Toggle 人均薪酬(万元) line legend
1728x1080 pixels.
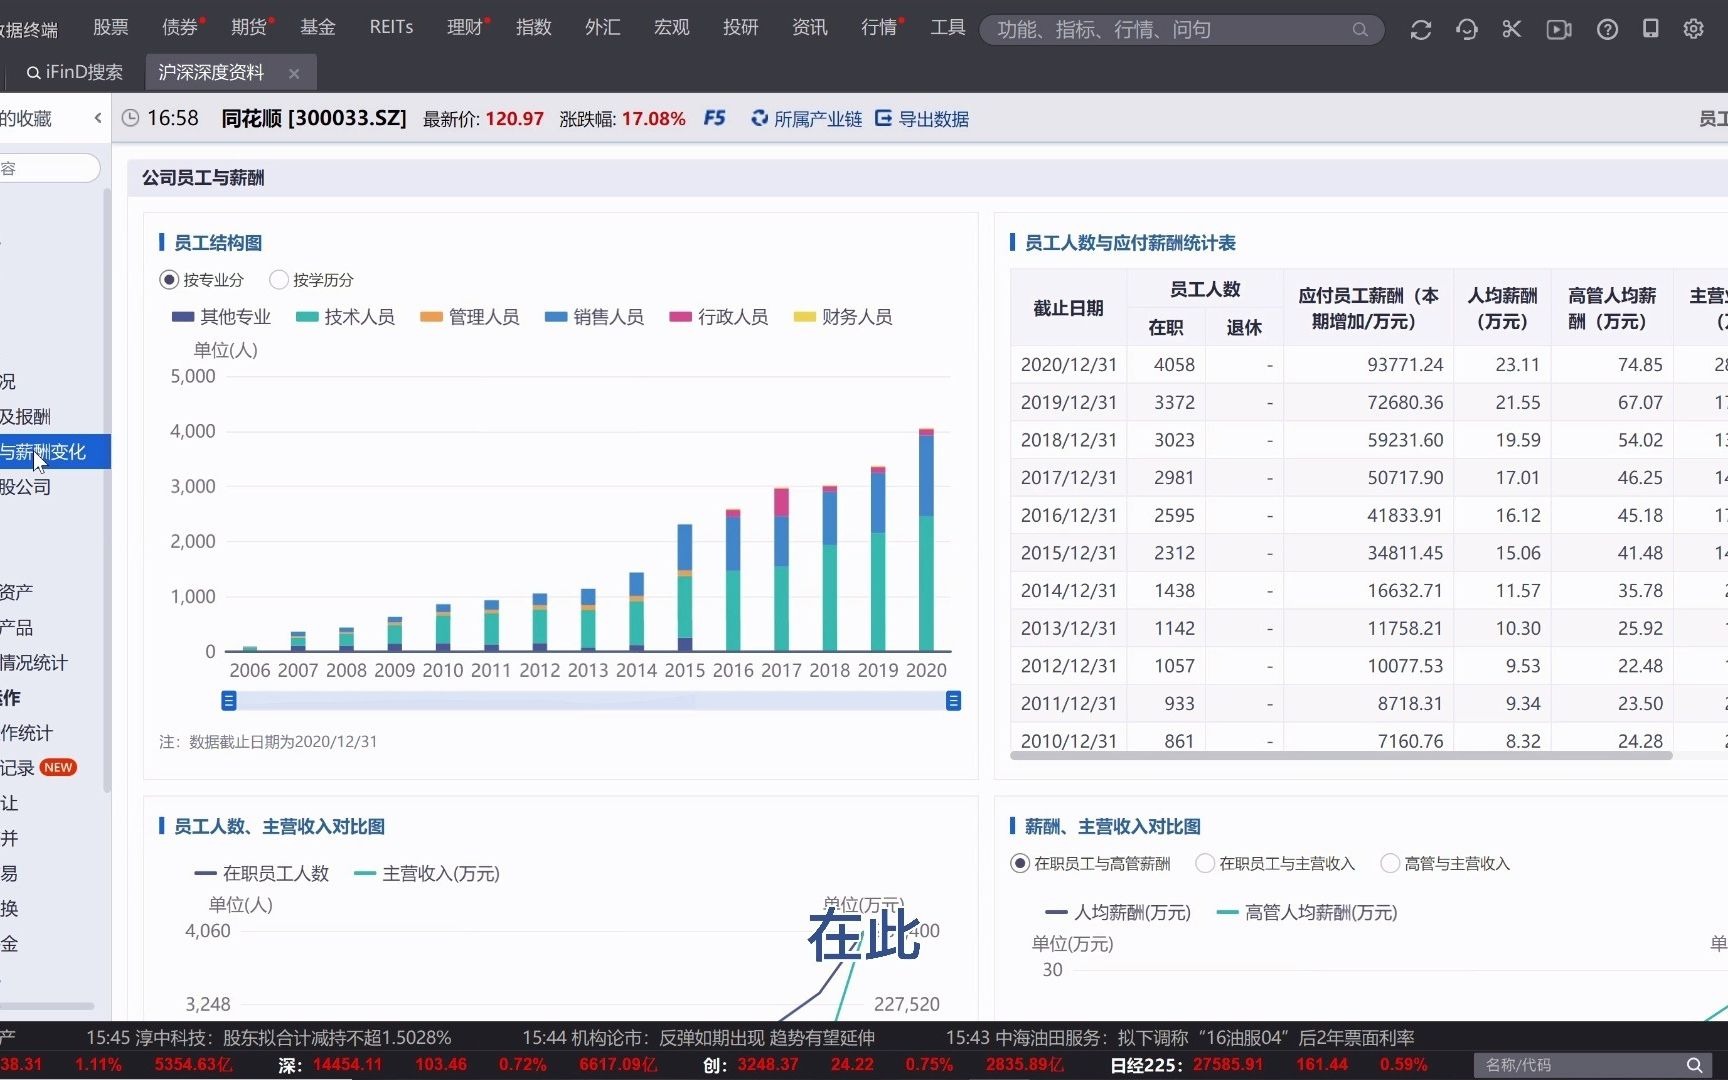point(1118,913)
